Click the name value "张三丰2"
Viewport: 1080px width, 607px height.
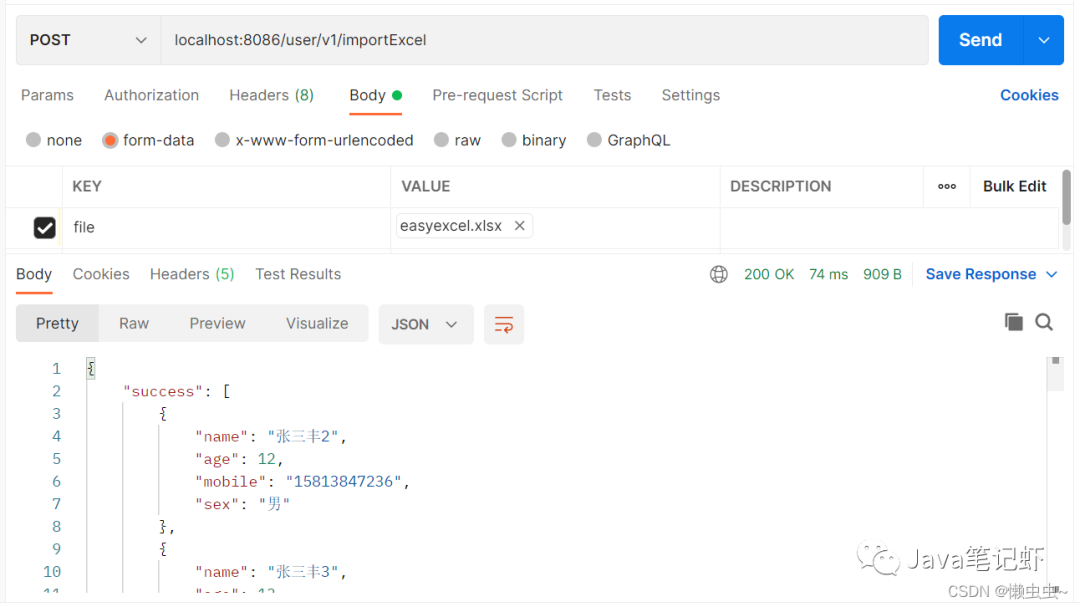tap(303, 437)
